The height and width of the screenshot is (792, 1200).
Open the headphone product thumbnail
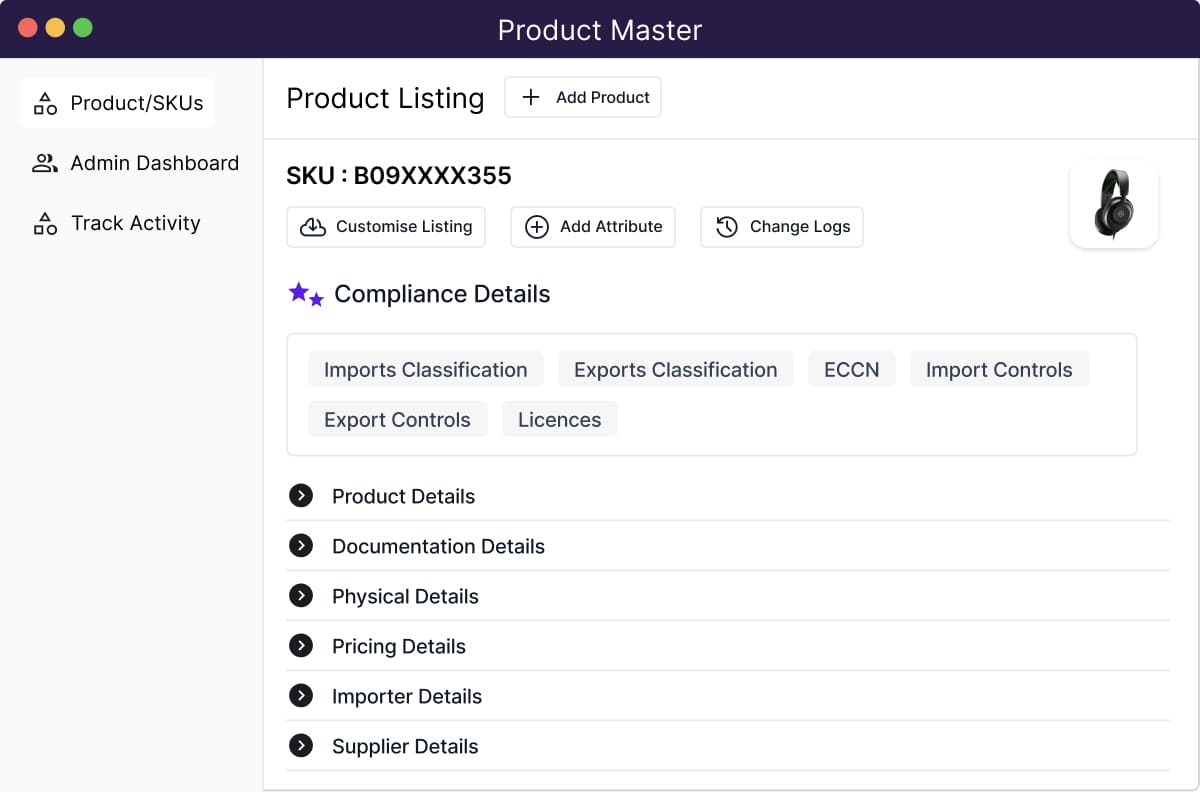(1113, 204)
